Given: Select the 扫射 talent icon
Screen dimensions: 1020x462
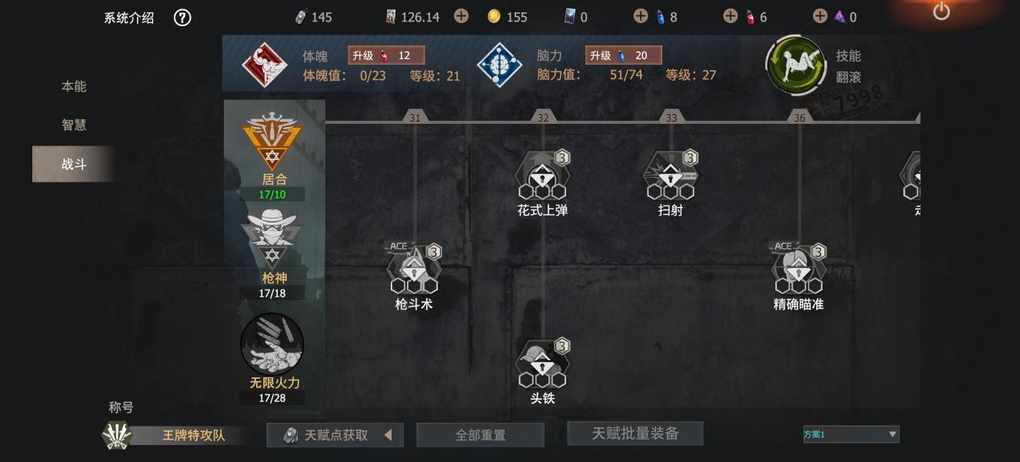Looking at the screenshot, I should 671,175.
